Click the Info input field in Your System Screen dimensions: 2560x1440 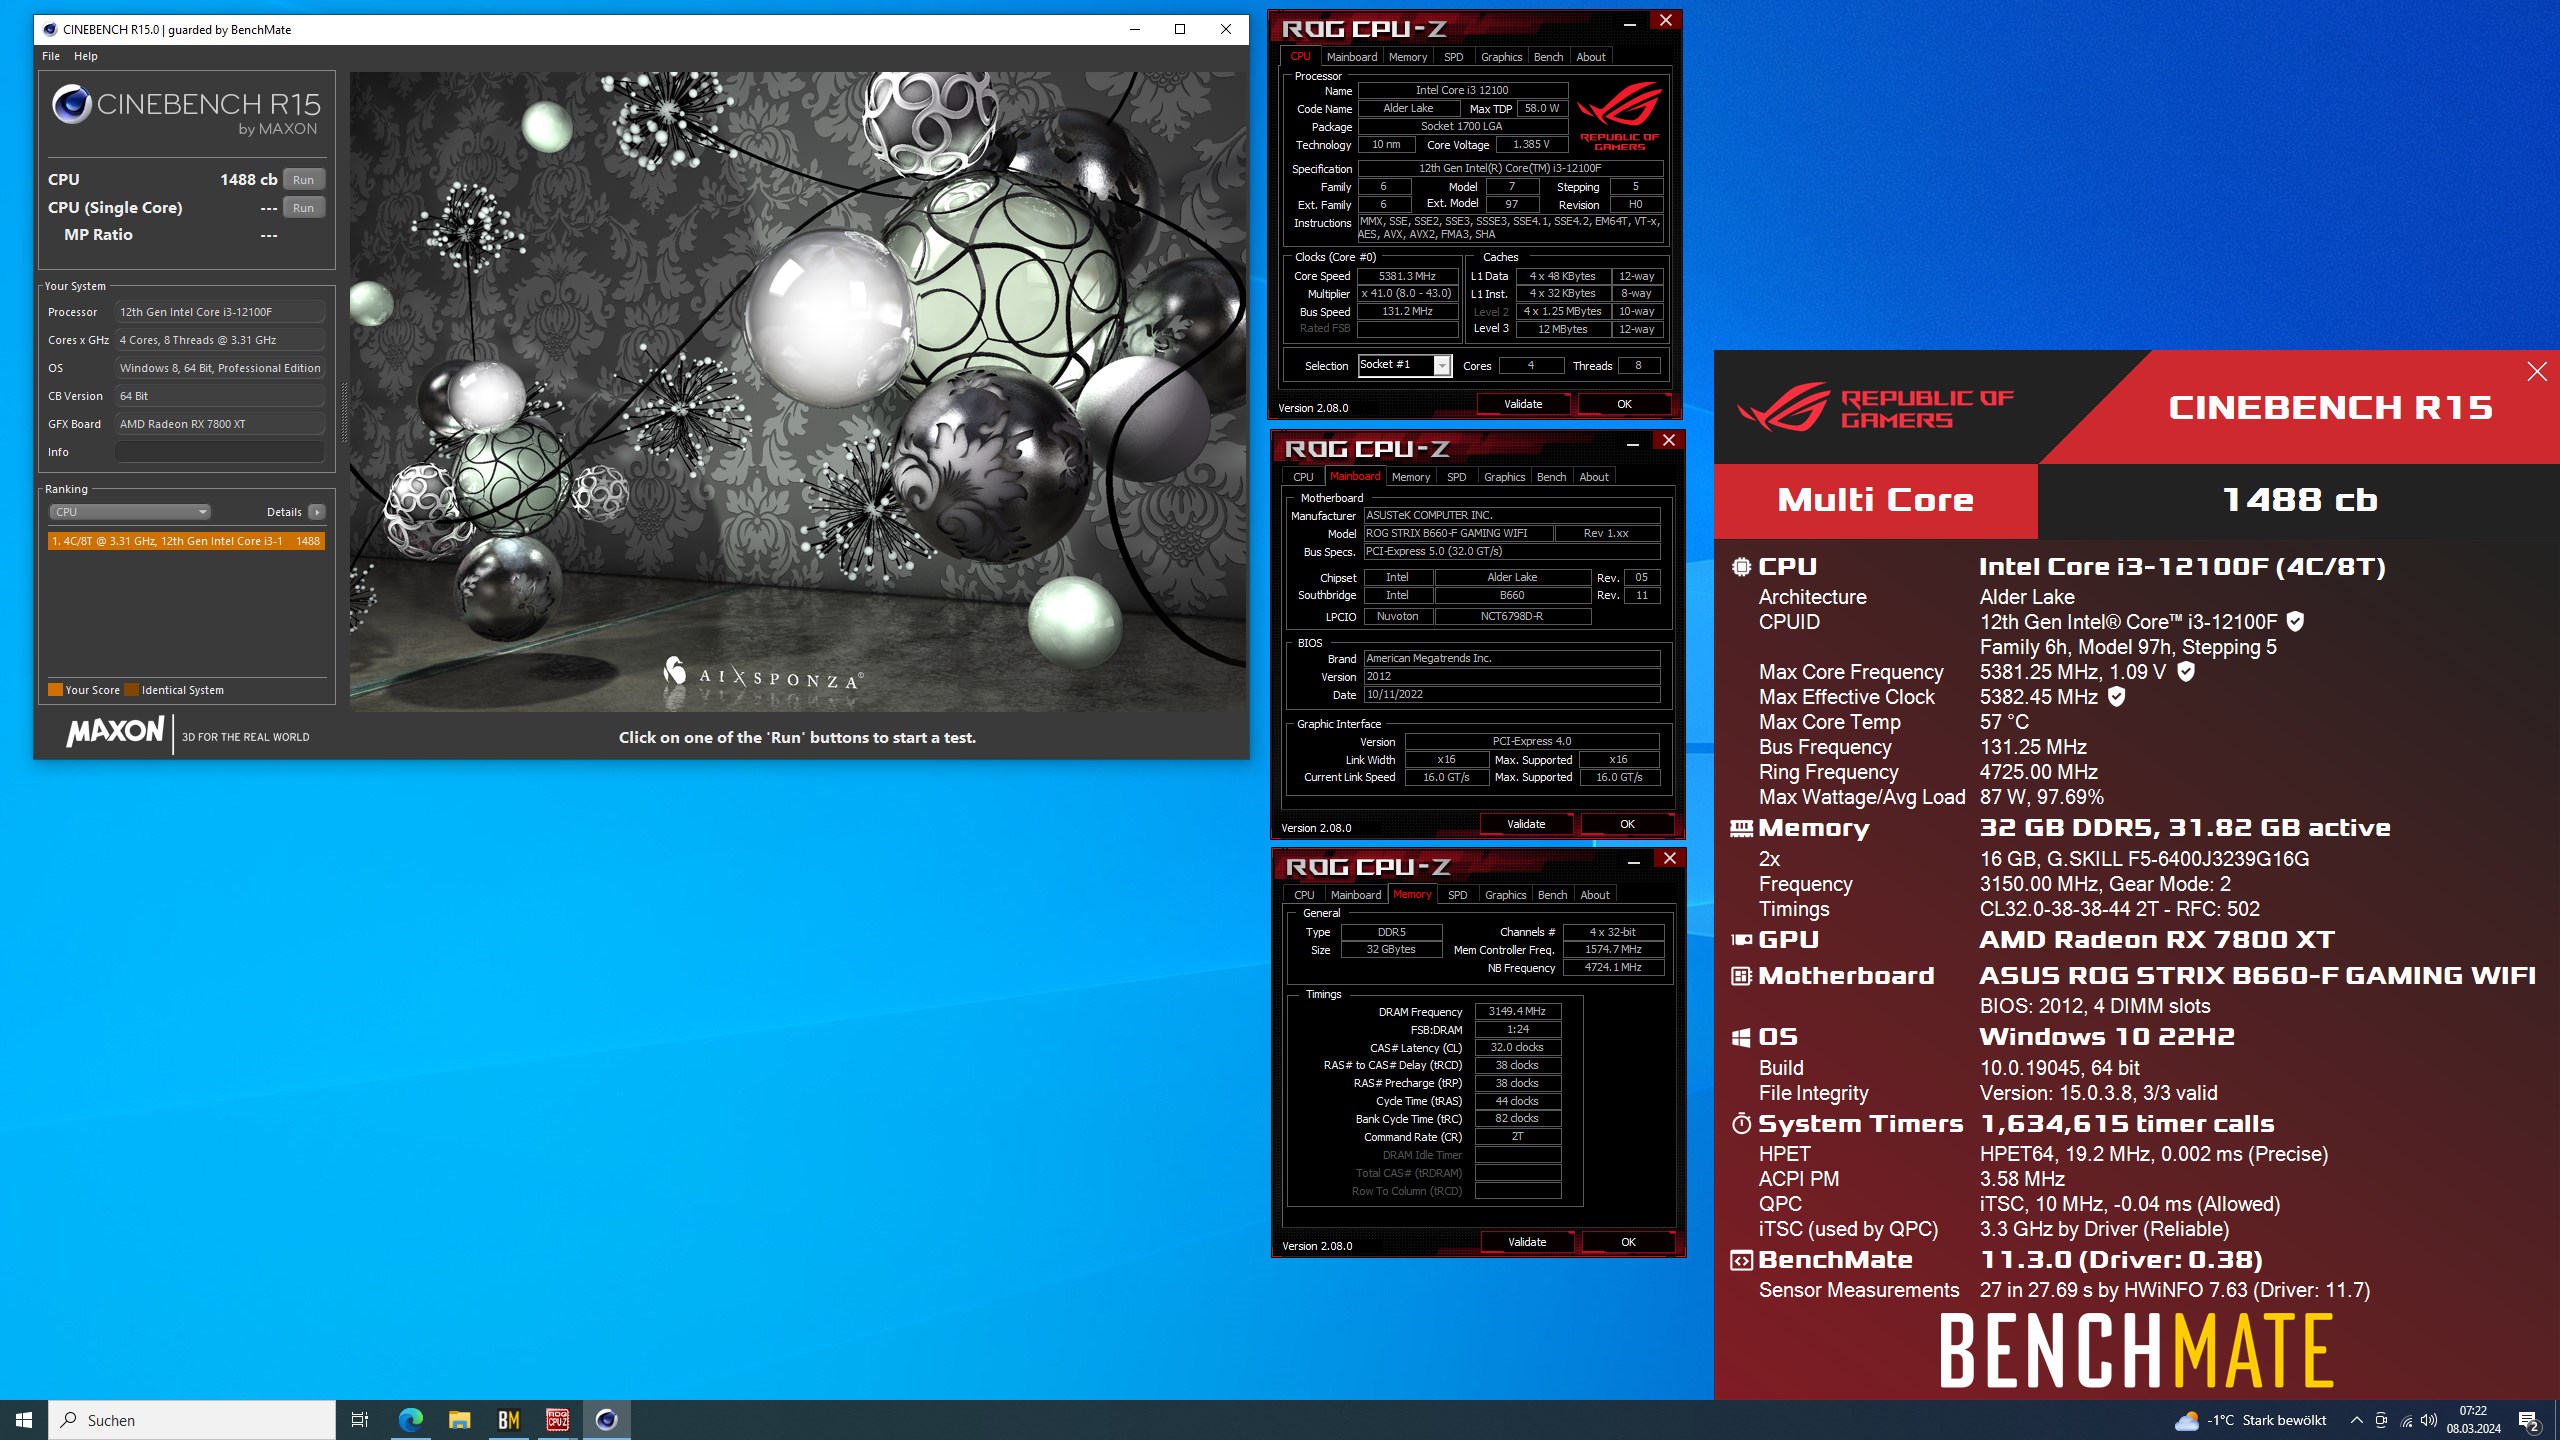220,452
